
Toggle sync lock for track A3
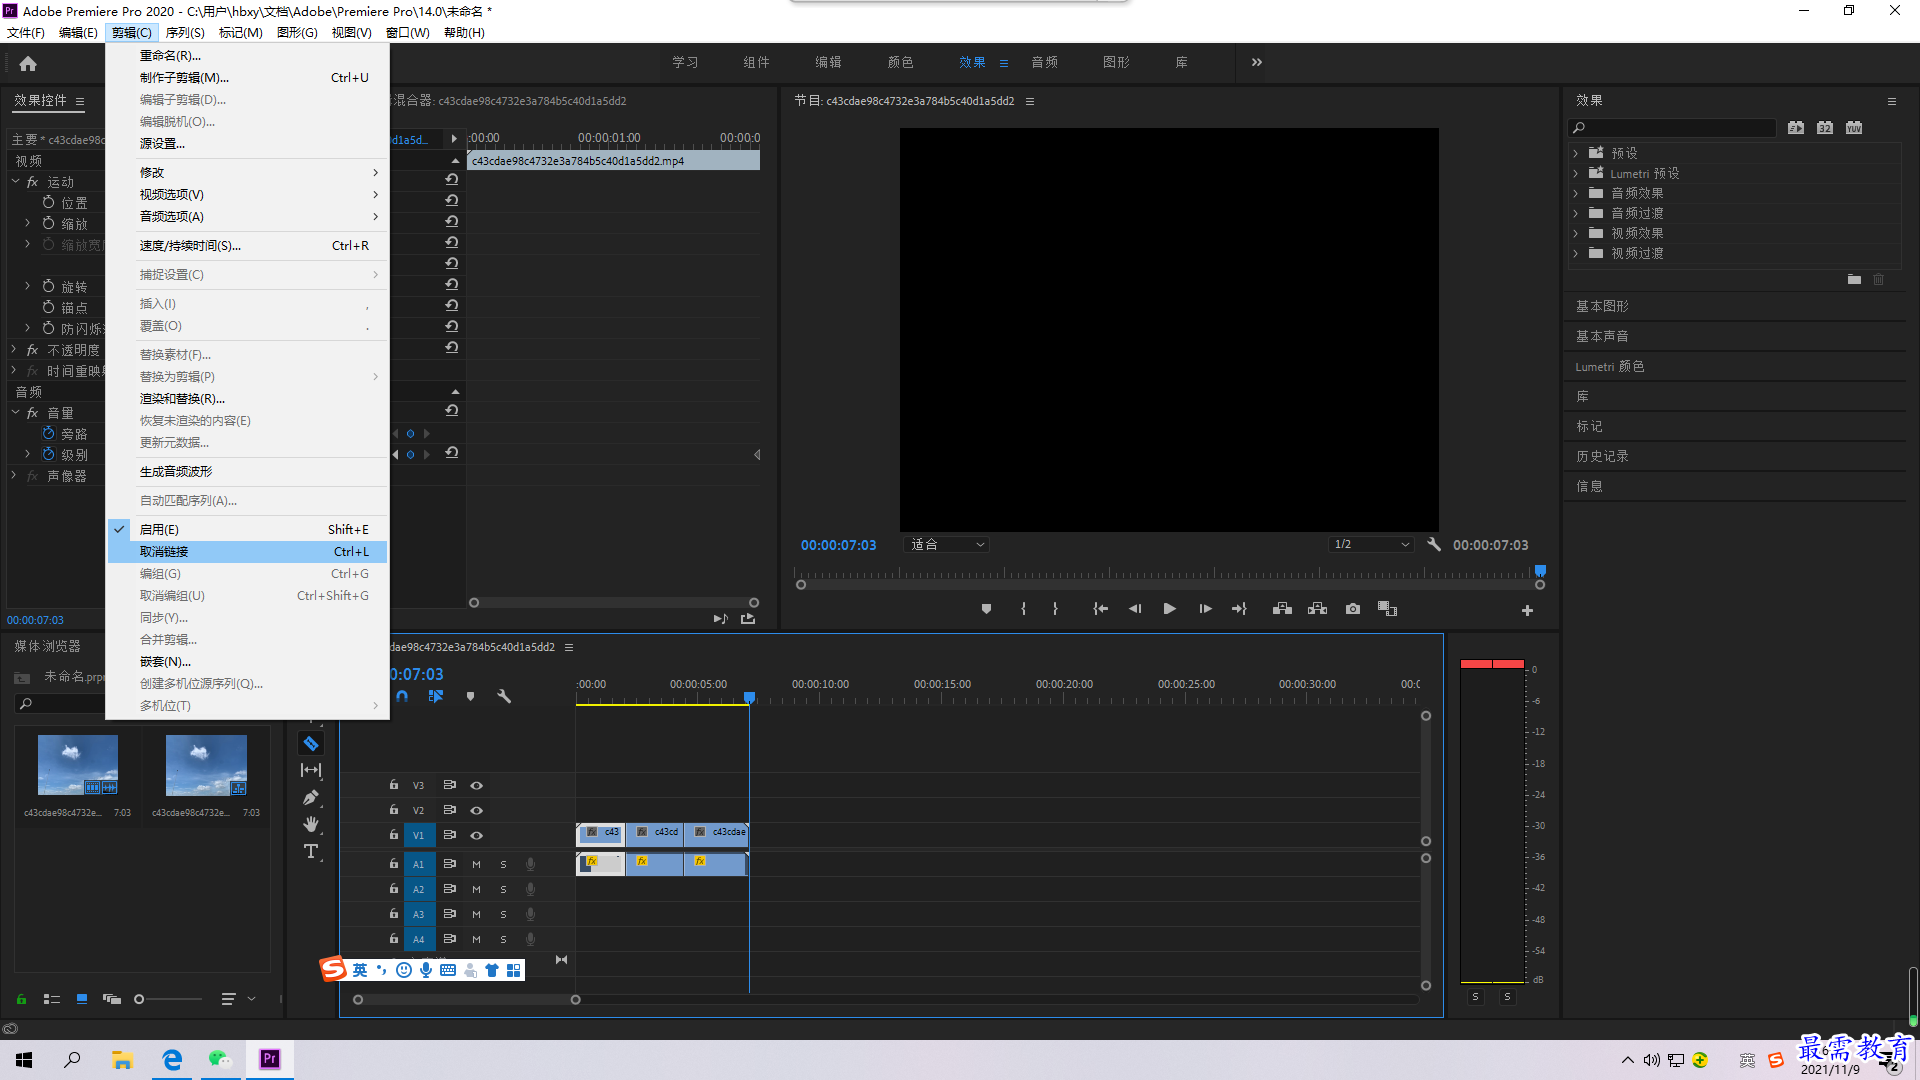(x=449, y=914)
